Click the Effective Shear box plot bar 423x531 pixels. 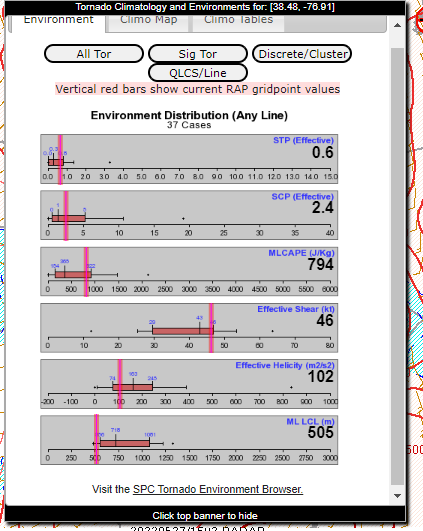pos(183,331)
